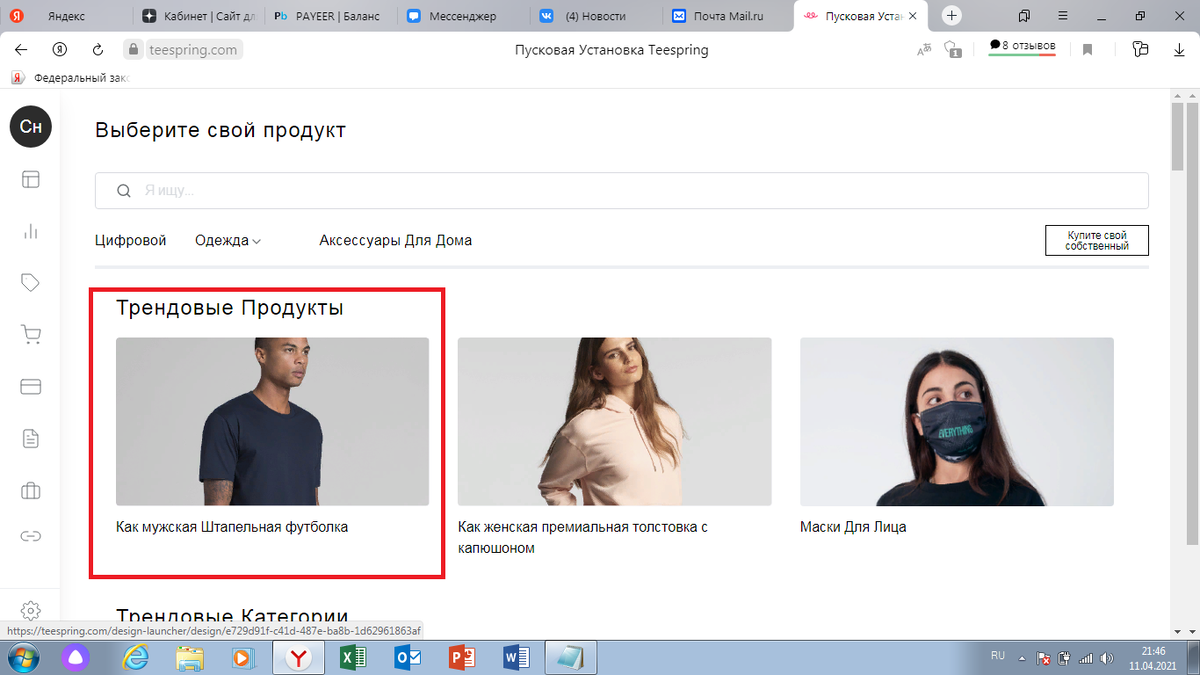1200x675 pixels.
Task: Open the dashboard layout icon in sidebar
Action: pyautogui.click(x=30, y=180)
